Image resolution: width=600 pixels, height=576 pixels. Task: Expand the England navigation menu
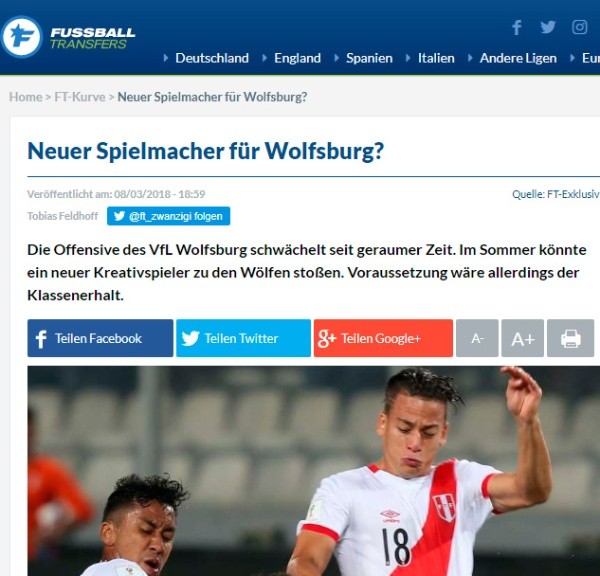pyautogui.click(x=297, y=58)
